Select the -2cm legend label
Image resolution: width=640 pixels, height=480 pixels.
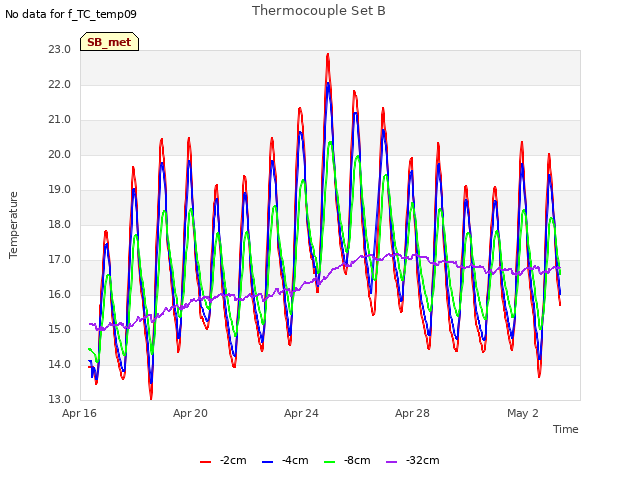coord(233,460)
